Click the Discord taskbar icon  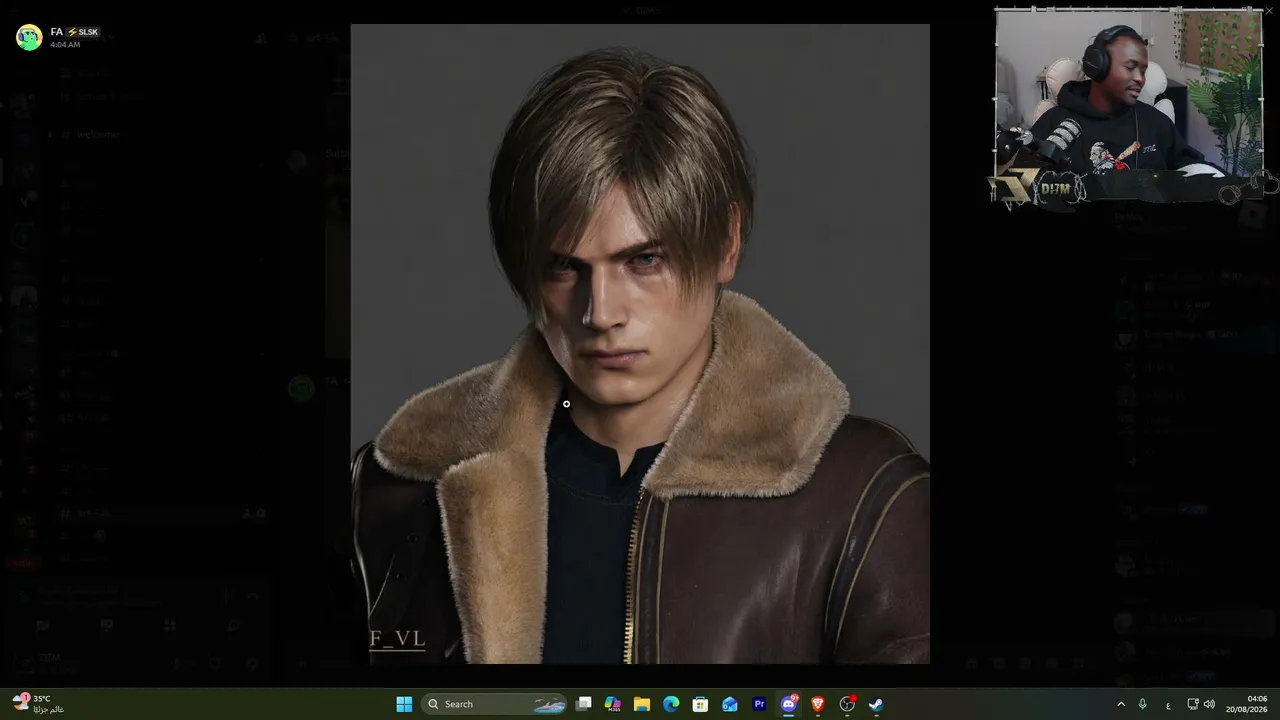(x=789, y=704)
